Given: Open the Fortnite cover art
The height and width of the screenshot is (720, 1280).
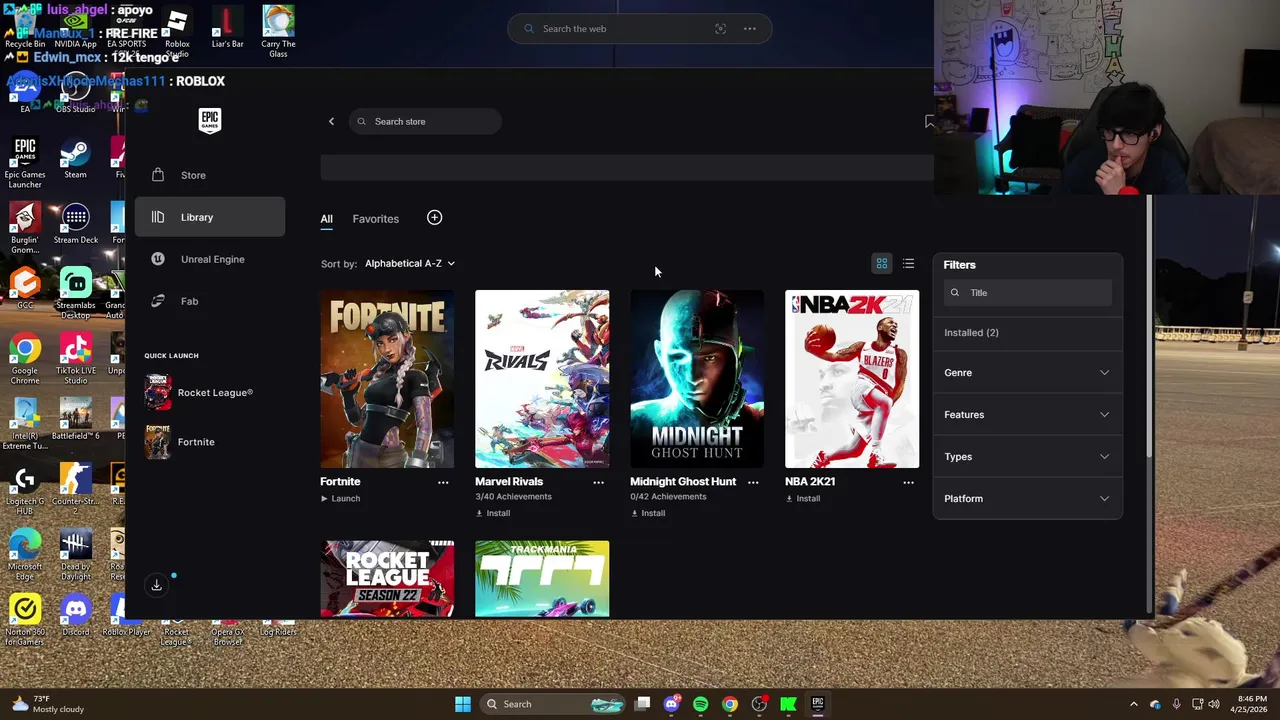Looking at the screenshot, I should (387, 379).
